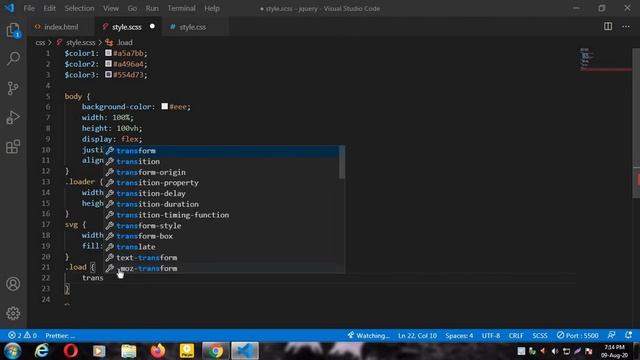This screenshot has height=360, width=640.
Task: Open the Explorer view in activity bar
Action: point(13,30)
